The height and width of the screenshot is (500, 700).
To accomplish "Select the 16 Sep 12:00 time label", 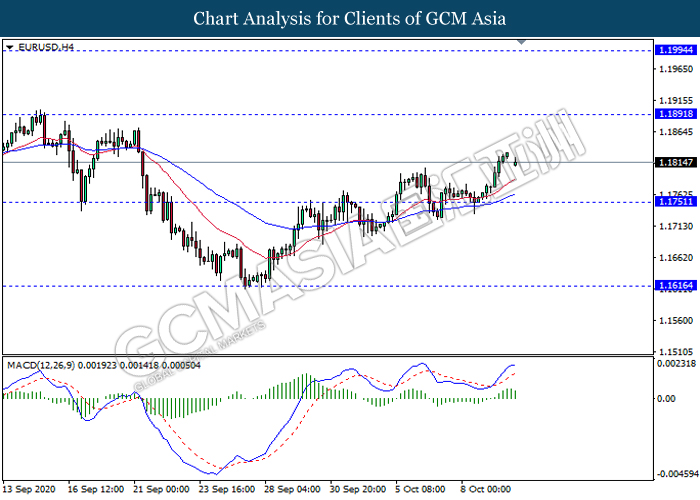I will coord(96,489).
